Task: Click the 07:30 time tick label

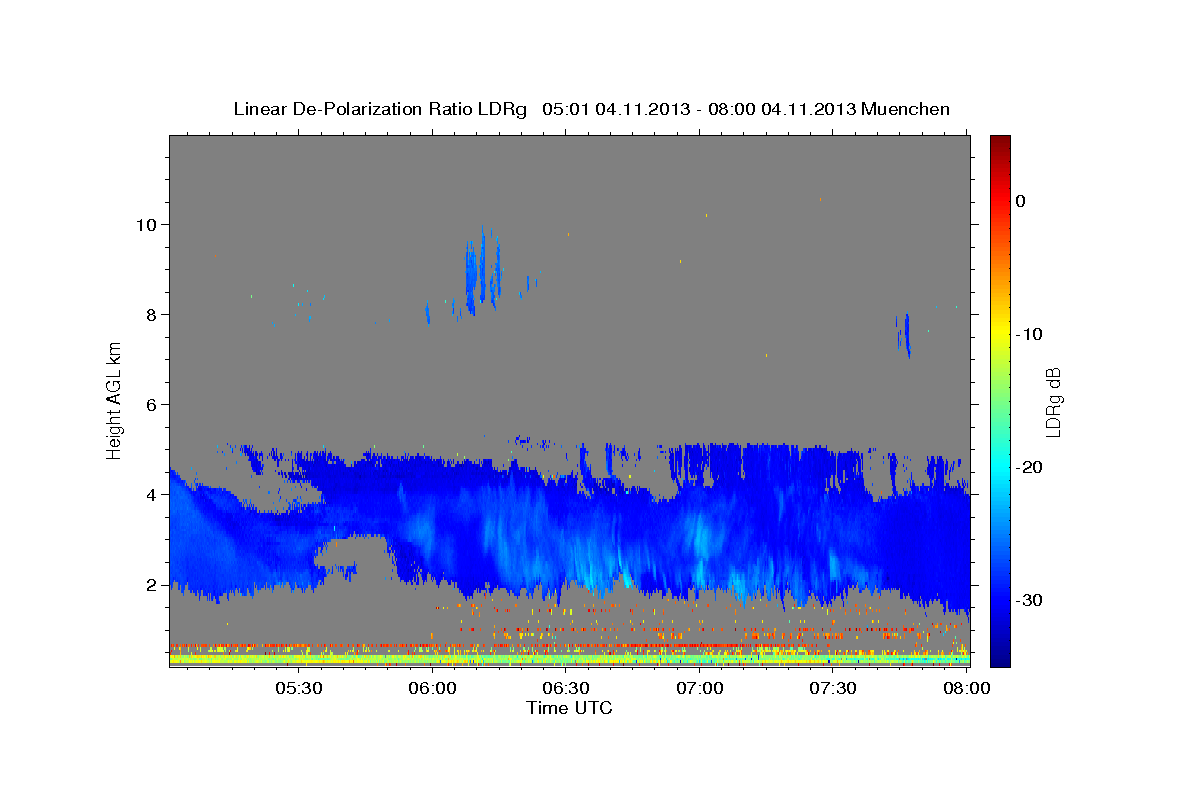Action: [833, 689]
